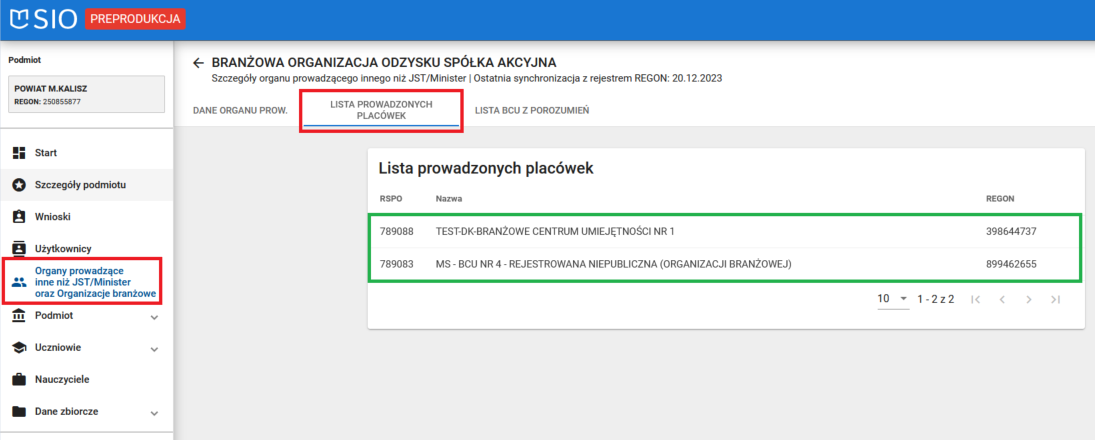Click the Dane zbiorcze folder icon

pos(18,412)
